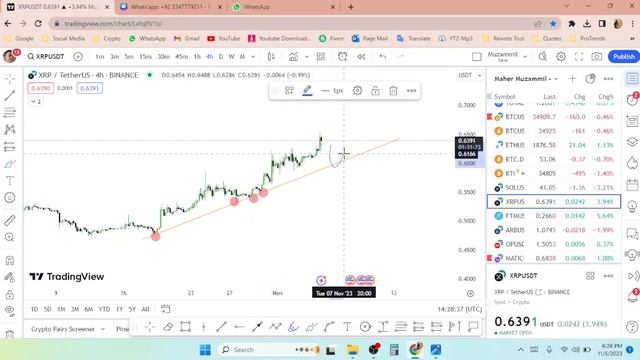640x360 pixels.
Task: Remove drawings with the trash icon in sidebar
Action: coord(10,334)
